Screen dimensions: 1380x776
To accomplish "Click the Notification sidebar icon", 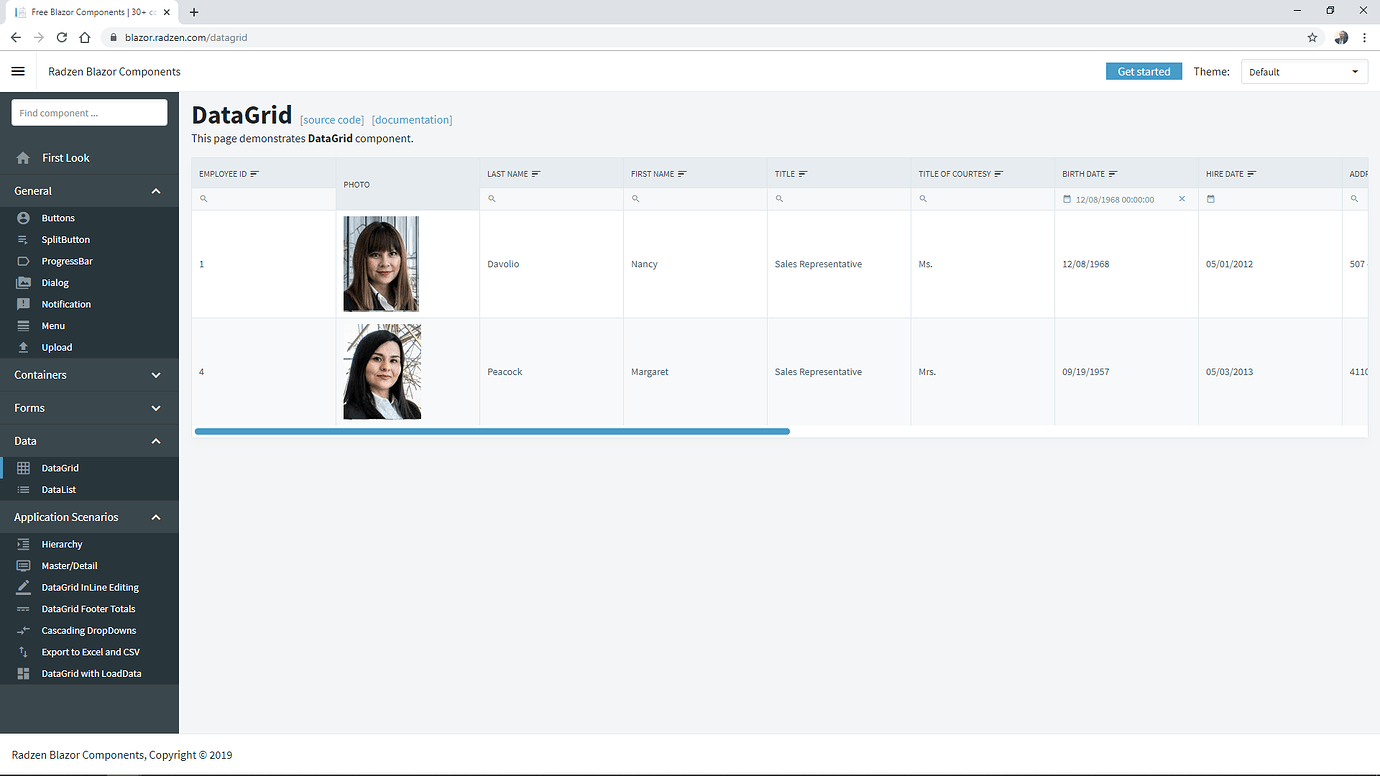I will coord(23,304).
